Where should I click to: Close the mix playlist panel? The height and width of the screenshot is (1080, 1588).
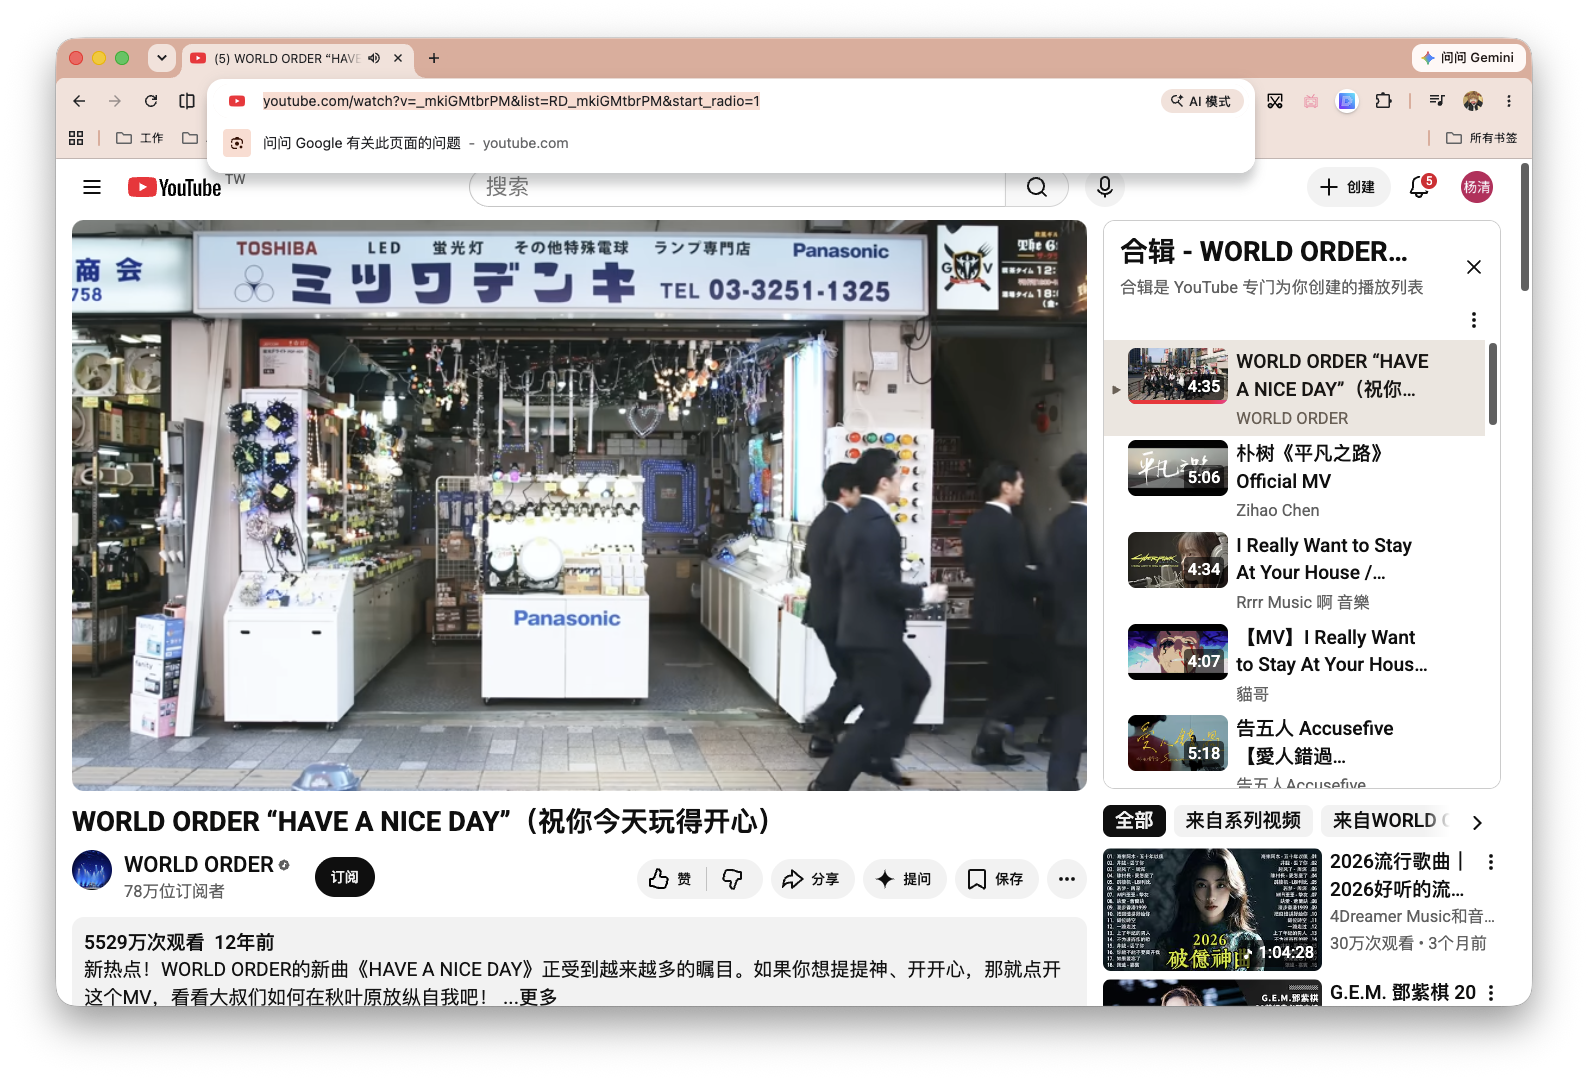pos(1473,267)
